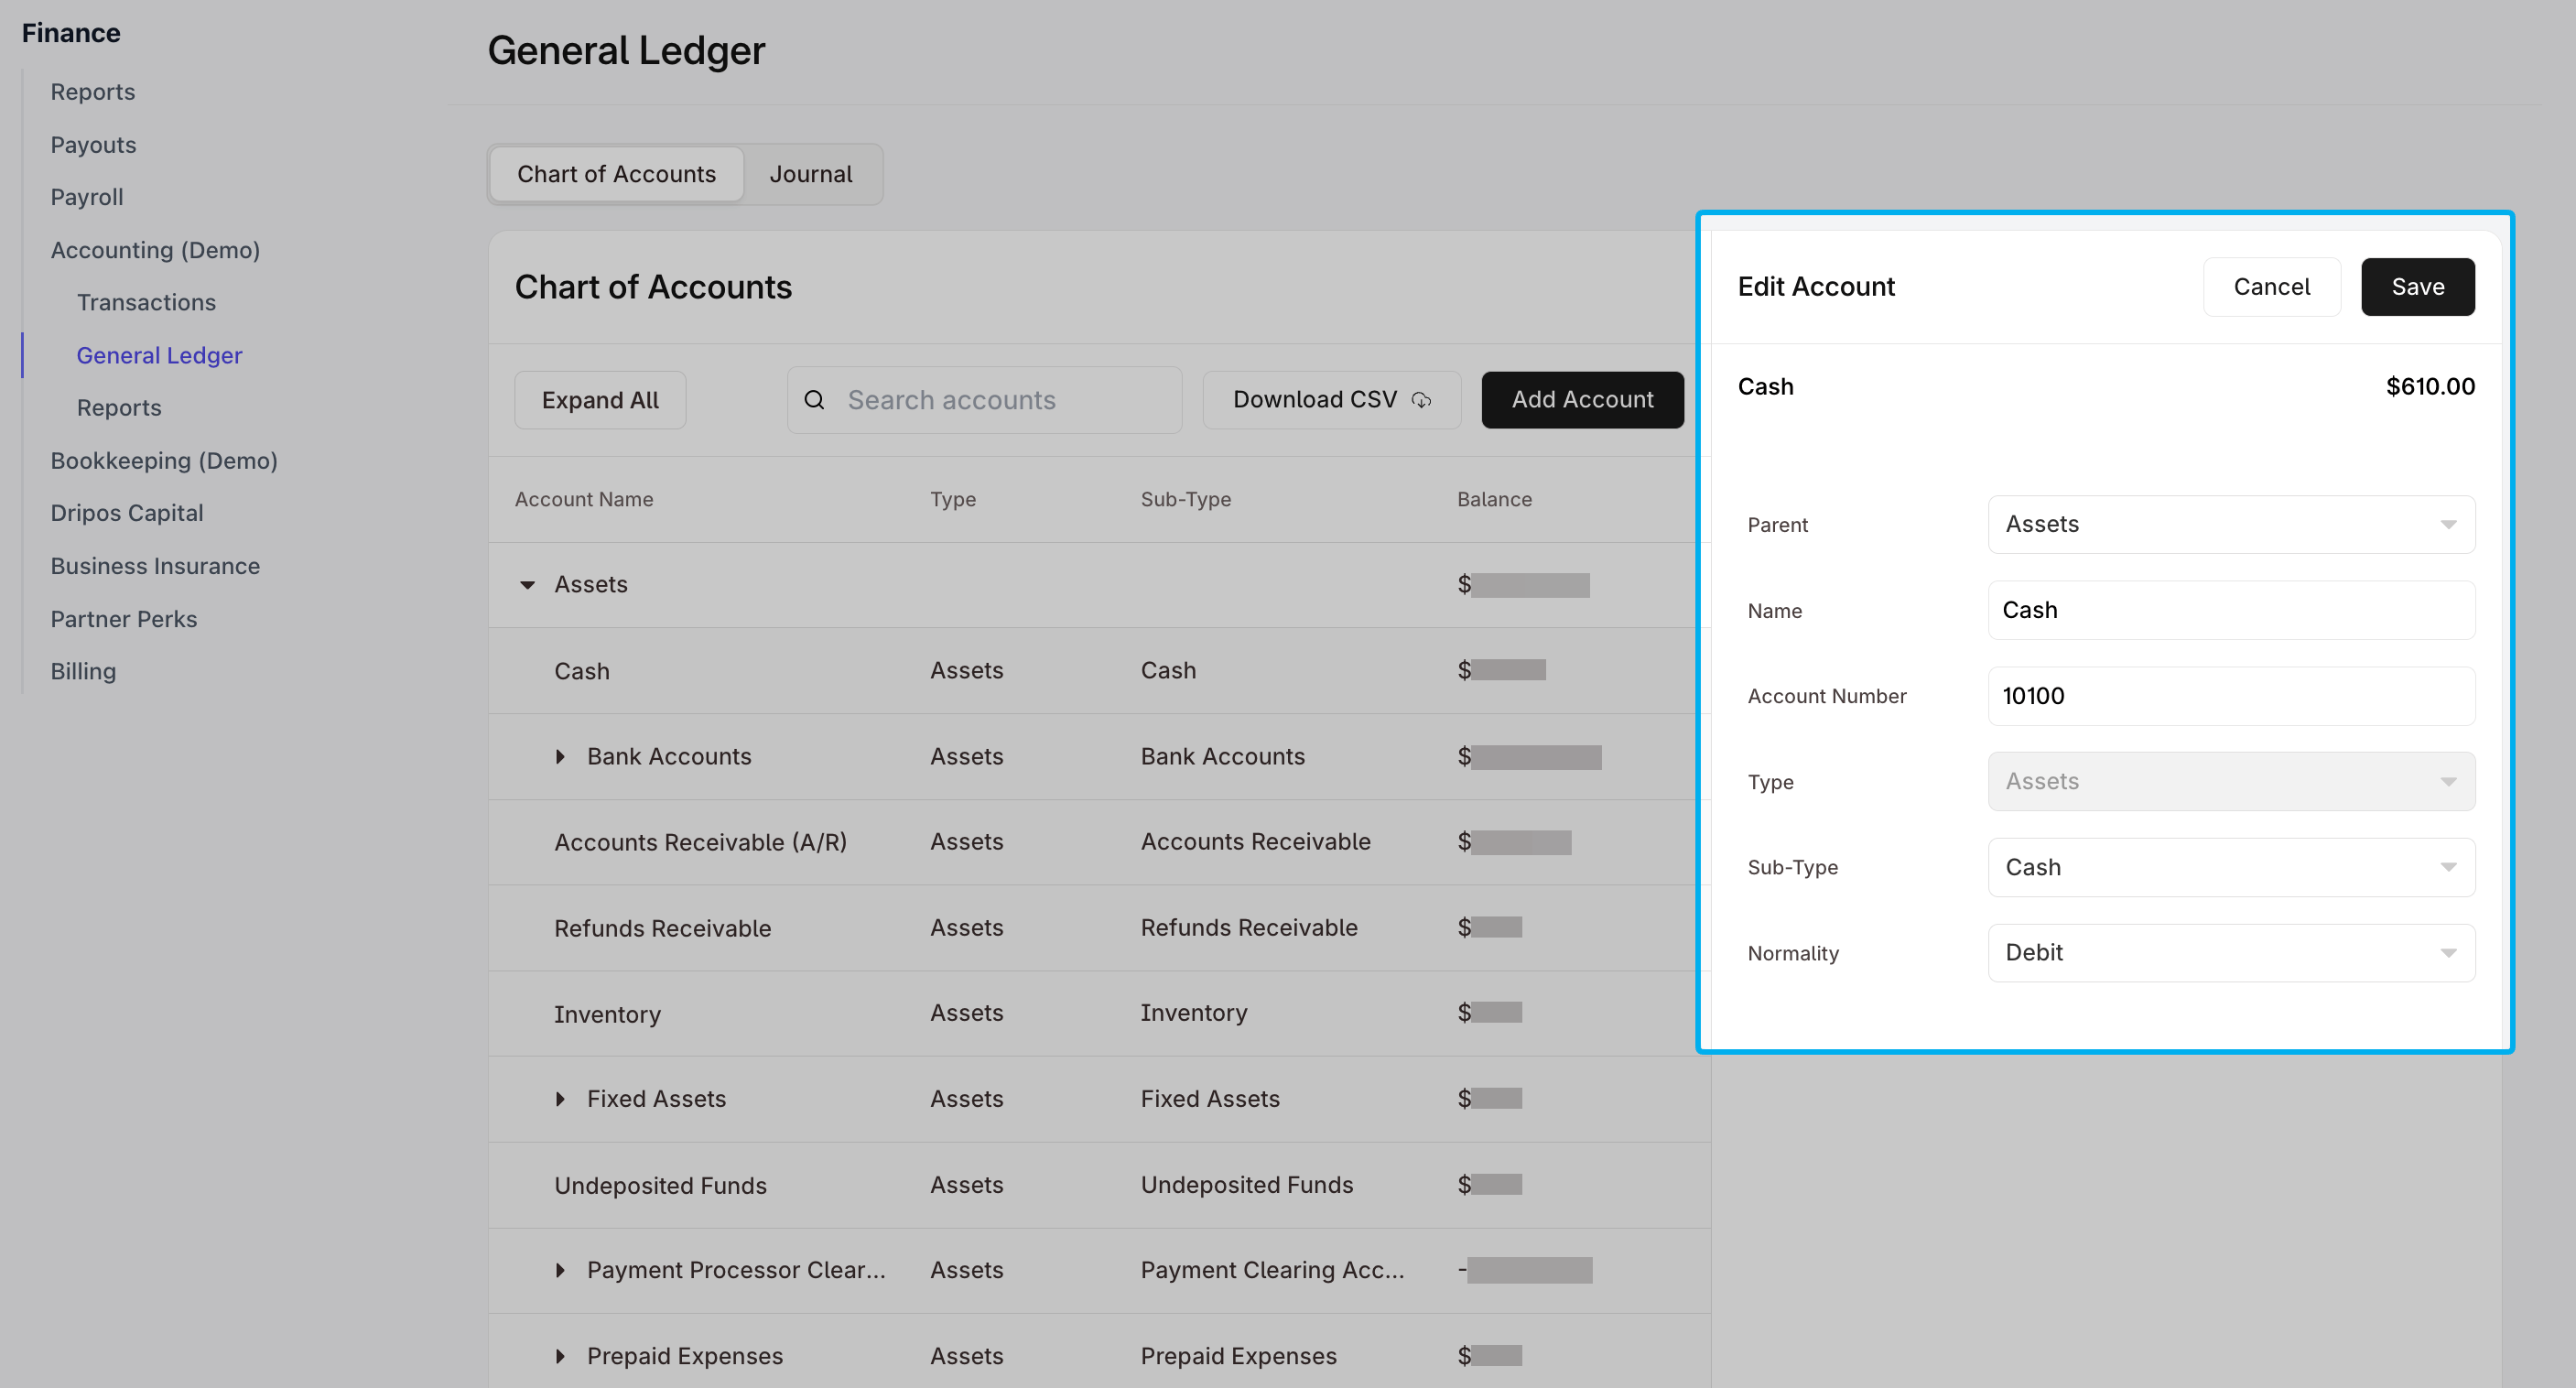Click the Bank Accounts sub-type cell
Screen dimensions: 2576x1388
coord(1223,757)
